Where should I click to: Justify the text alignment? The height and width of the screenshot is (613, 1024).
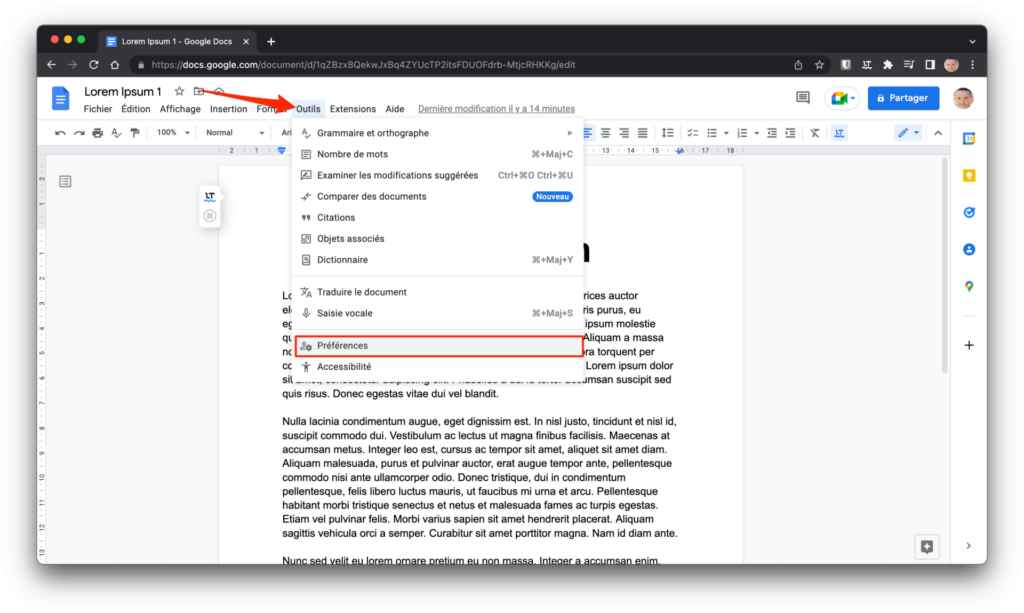(643, 133)
